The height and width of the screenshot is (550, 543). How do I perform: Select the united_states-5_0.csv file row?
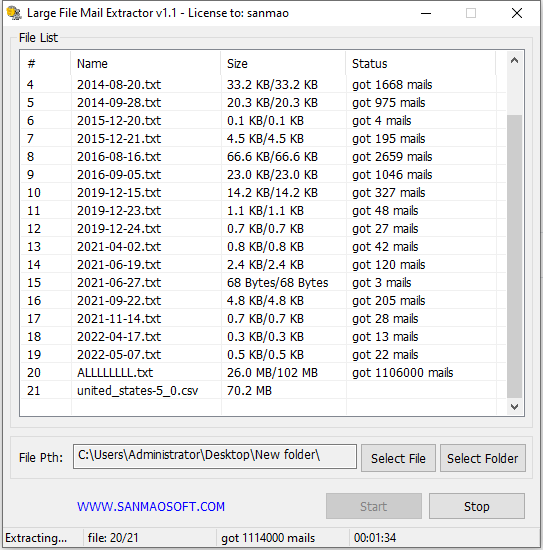click(263, 390)
